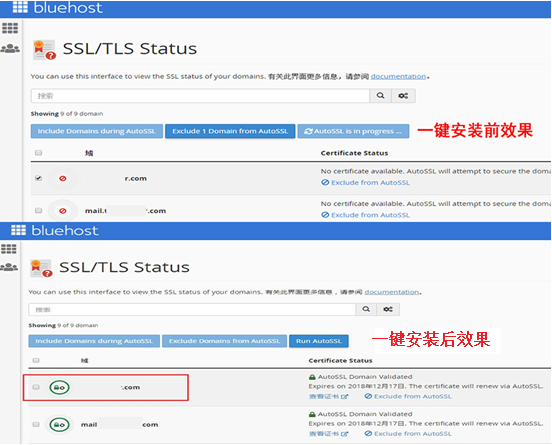The height and width of the screenshot is (445, 552).
Task: Click the bluehost logo text in top header
Action: 68,7
